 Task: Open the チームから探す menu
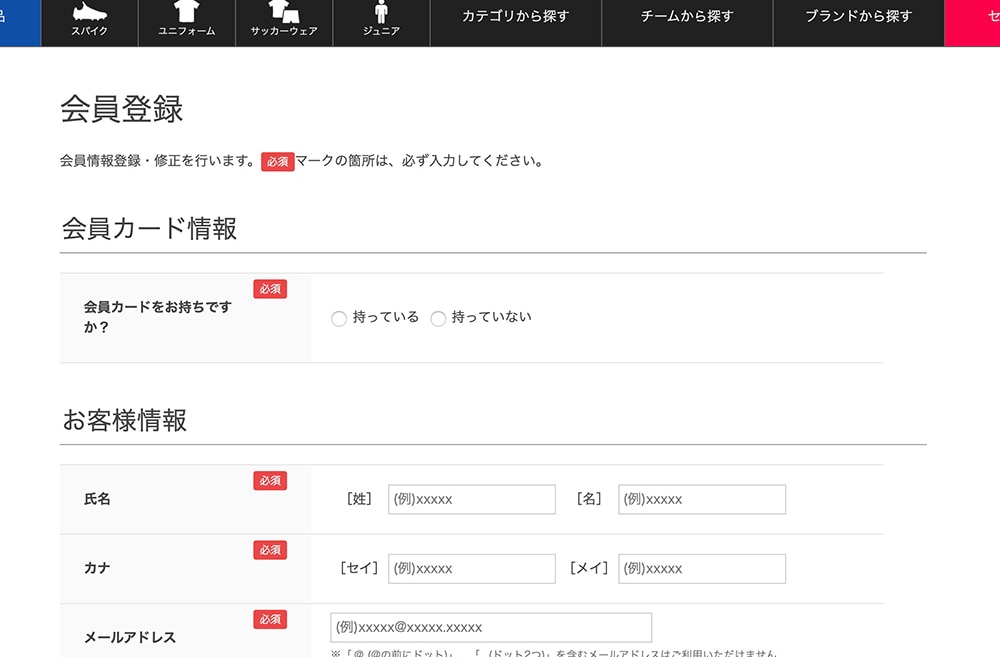tap(686, 16)
